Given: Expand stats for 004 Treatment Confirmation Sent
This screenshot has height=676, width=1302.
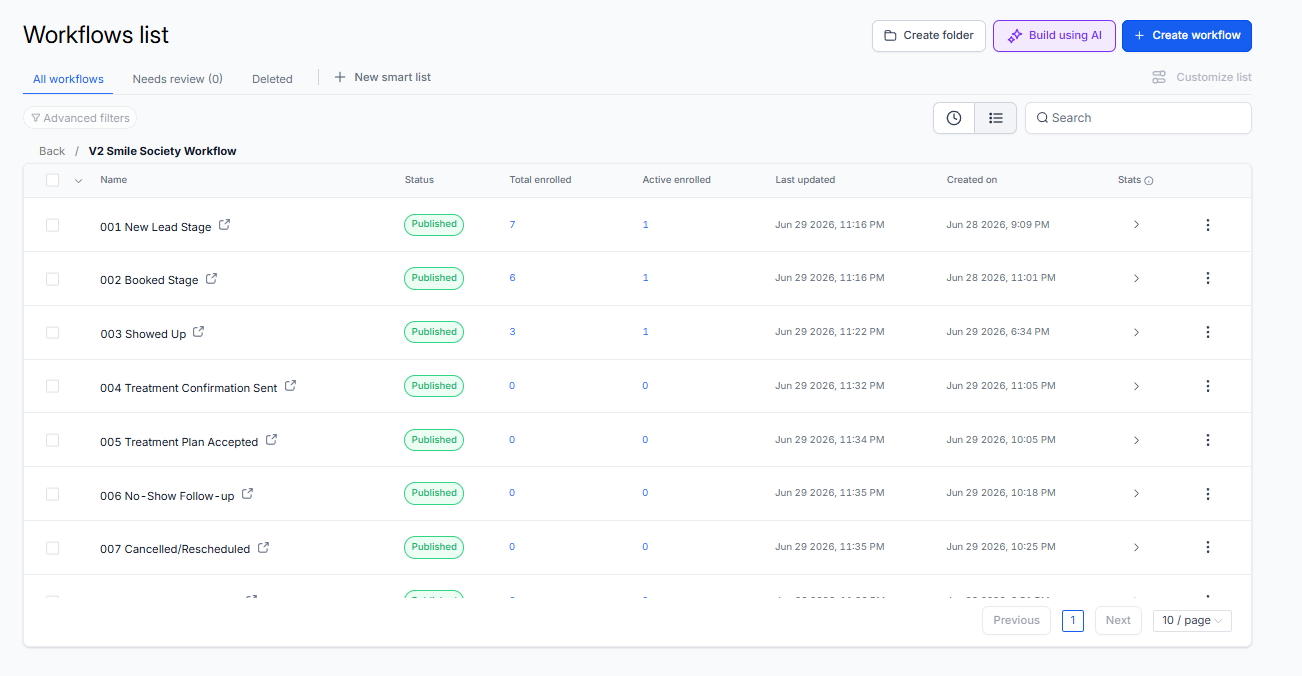Looking at the screenshot, I should click(x=1136, y=386).
